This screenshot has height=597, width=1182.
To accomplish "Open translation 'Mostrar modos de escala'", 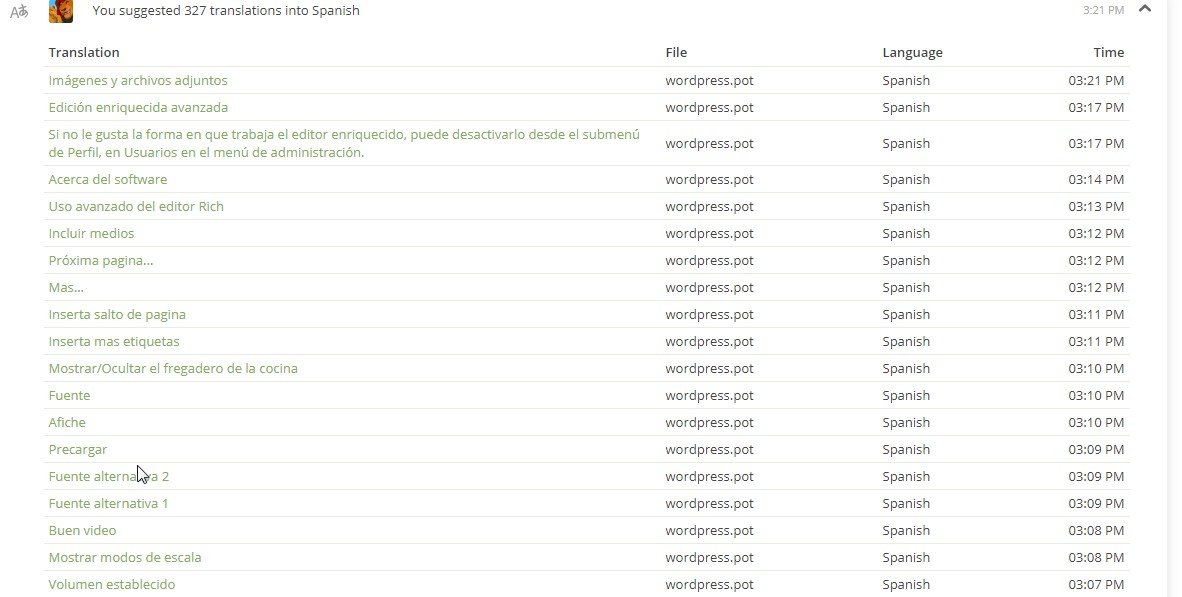I will click(124, 558).
